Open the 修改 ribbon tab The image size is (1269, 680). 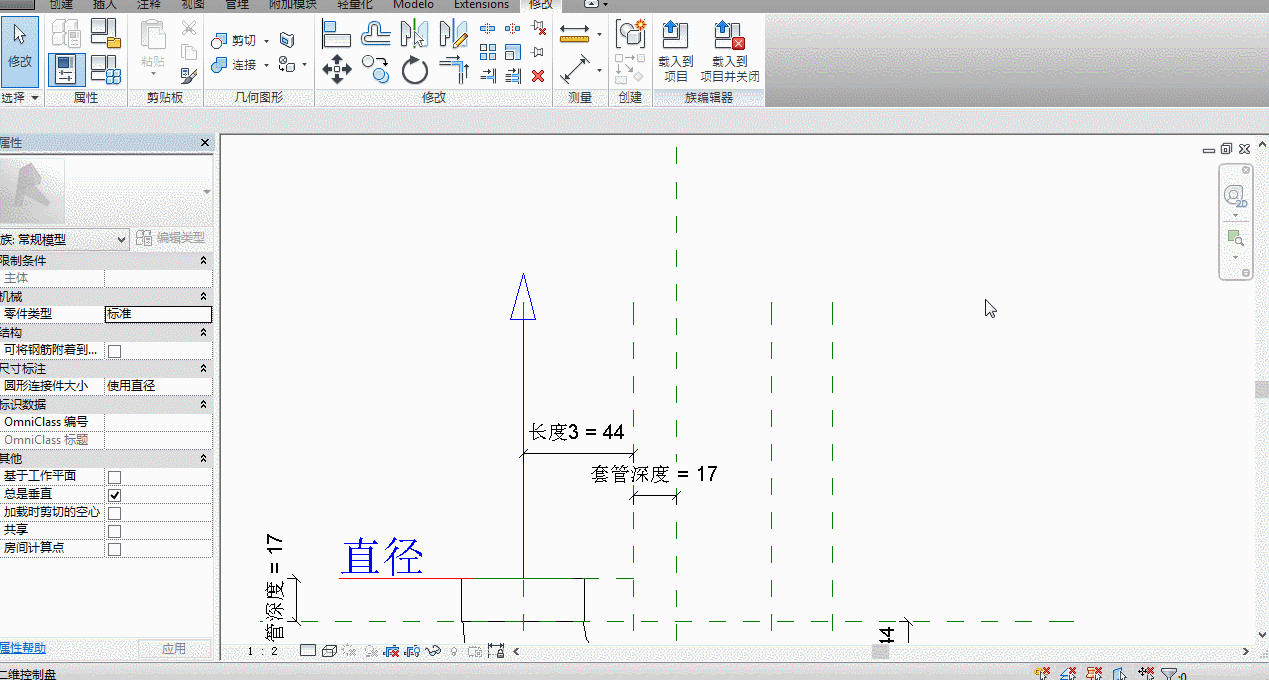click(540, 5)
